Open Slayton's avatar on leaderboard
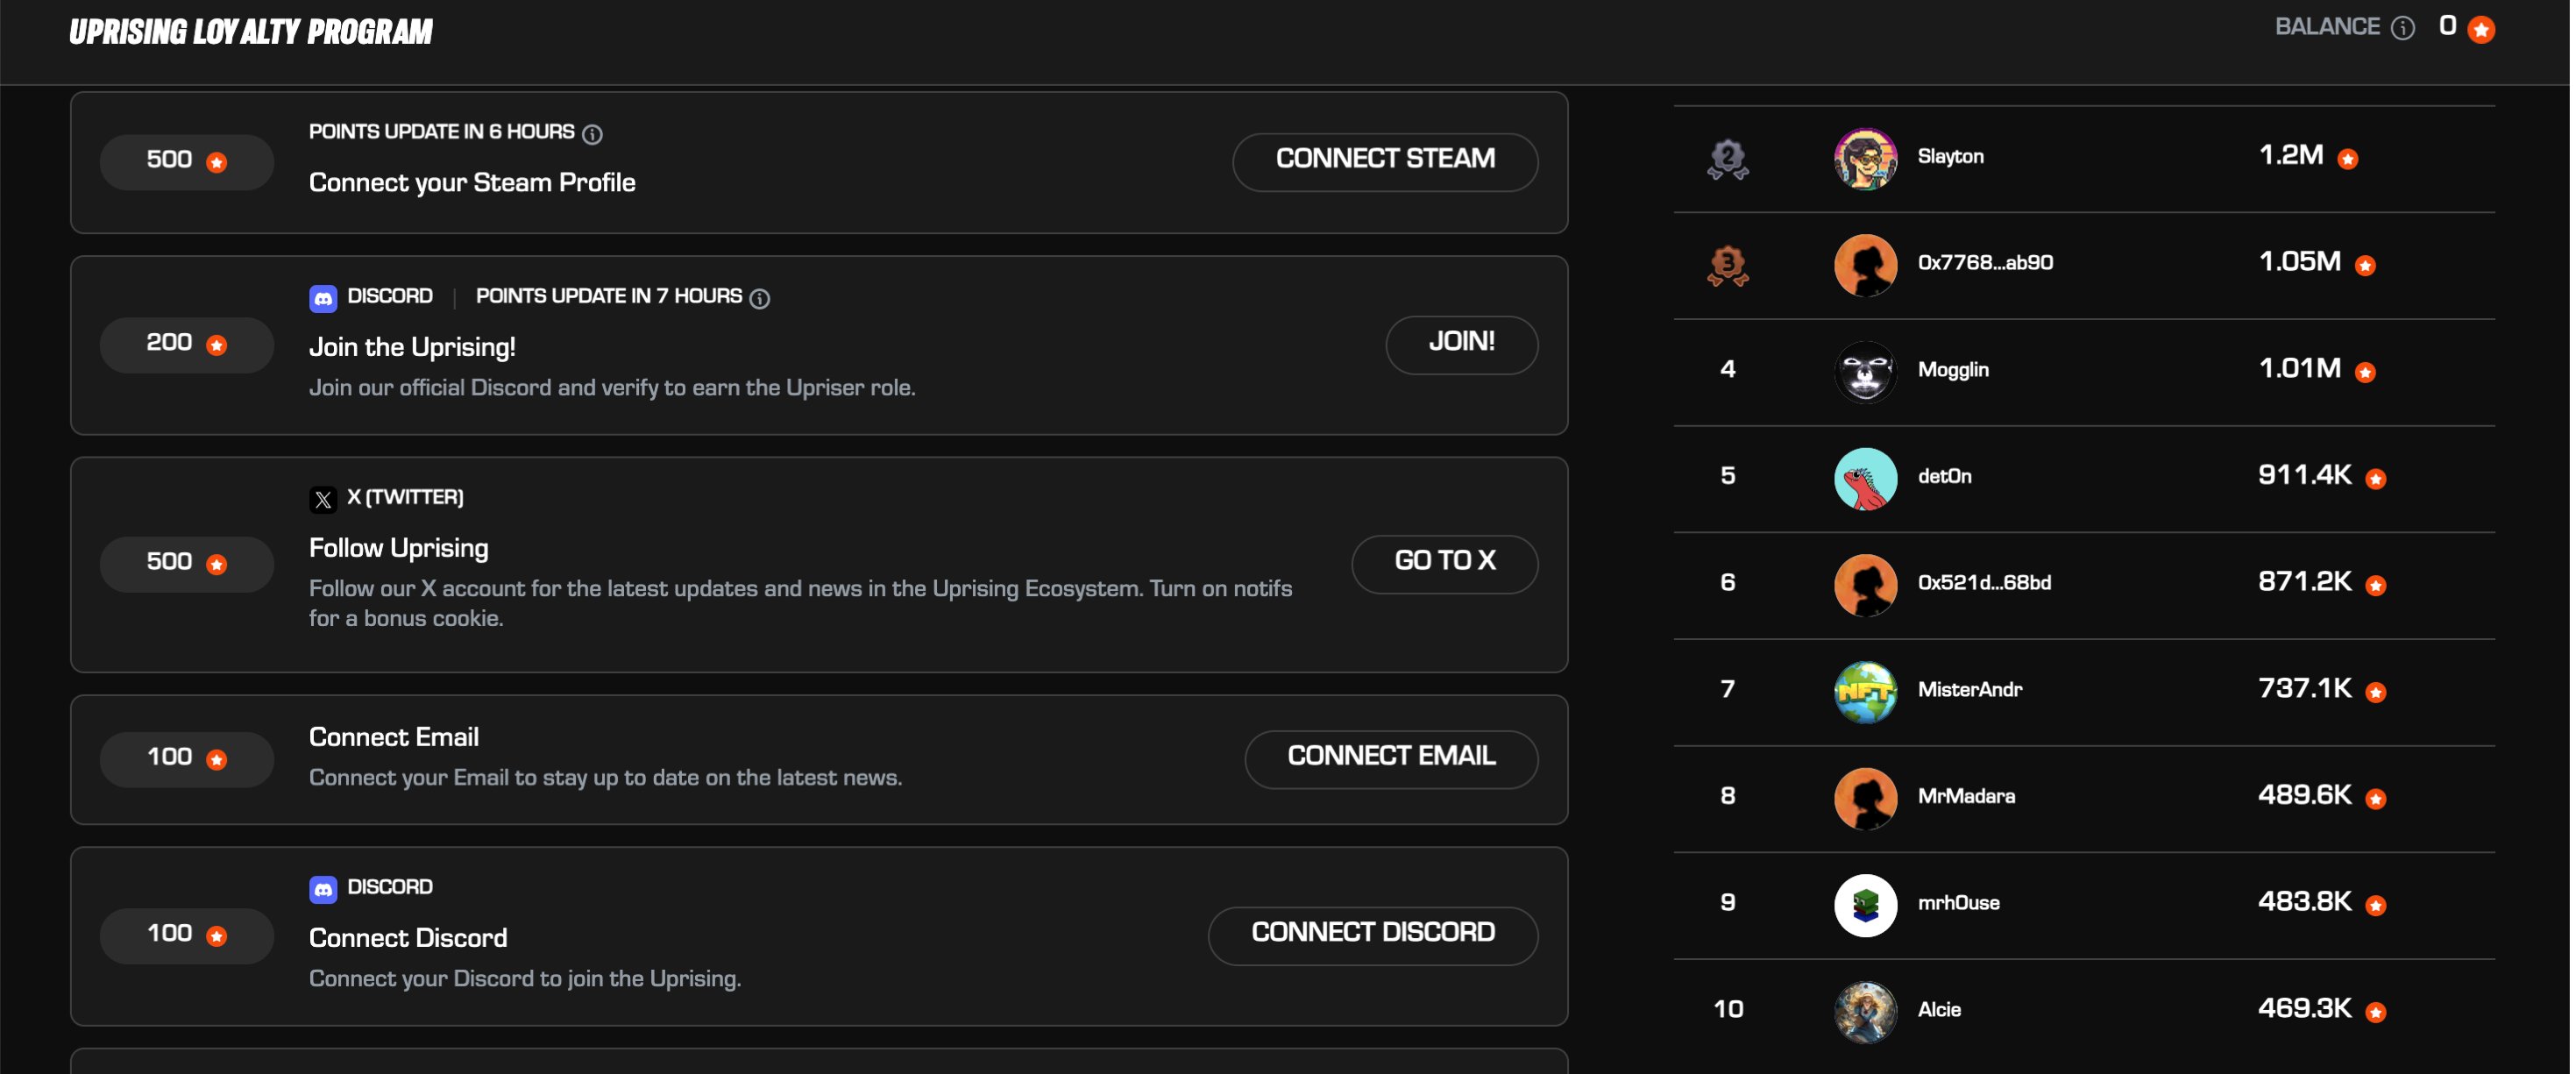The image size is (2576, 1074). click(1864, 159)
